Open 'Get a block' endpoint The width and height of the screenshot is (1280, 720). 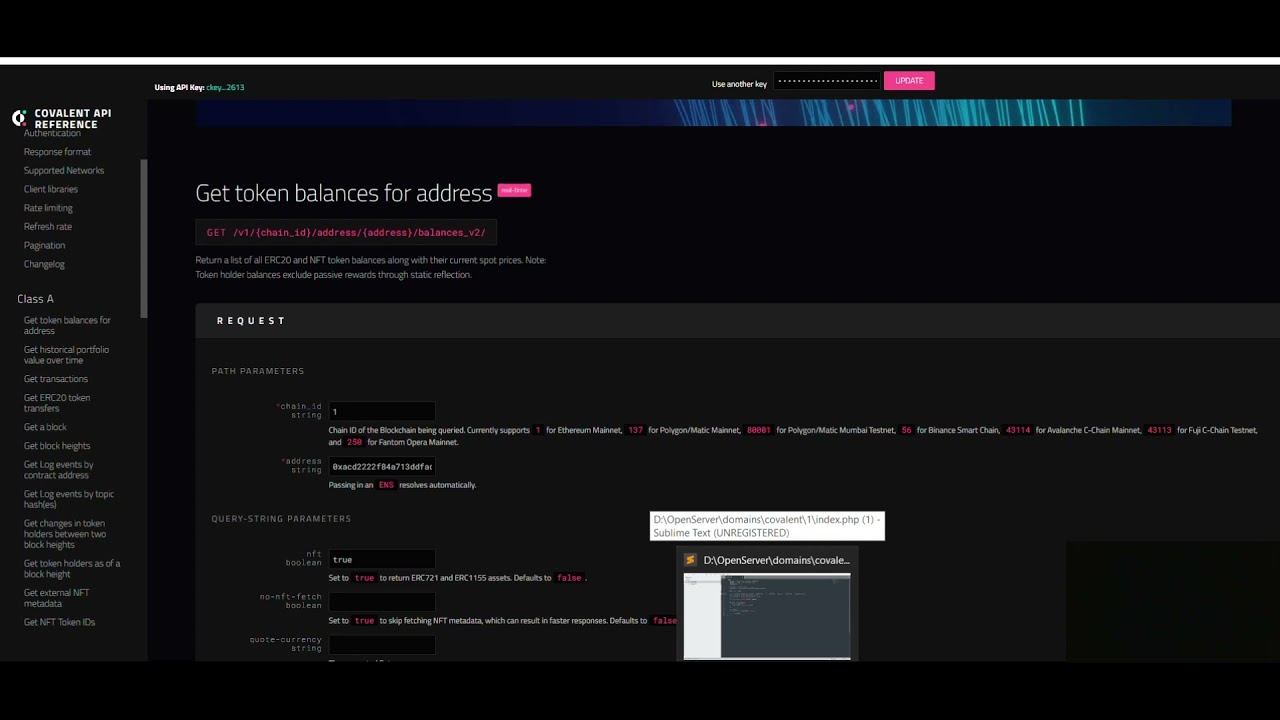[x=45, y=427]
